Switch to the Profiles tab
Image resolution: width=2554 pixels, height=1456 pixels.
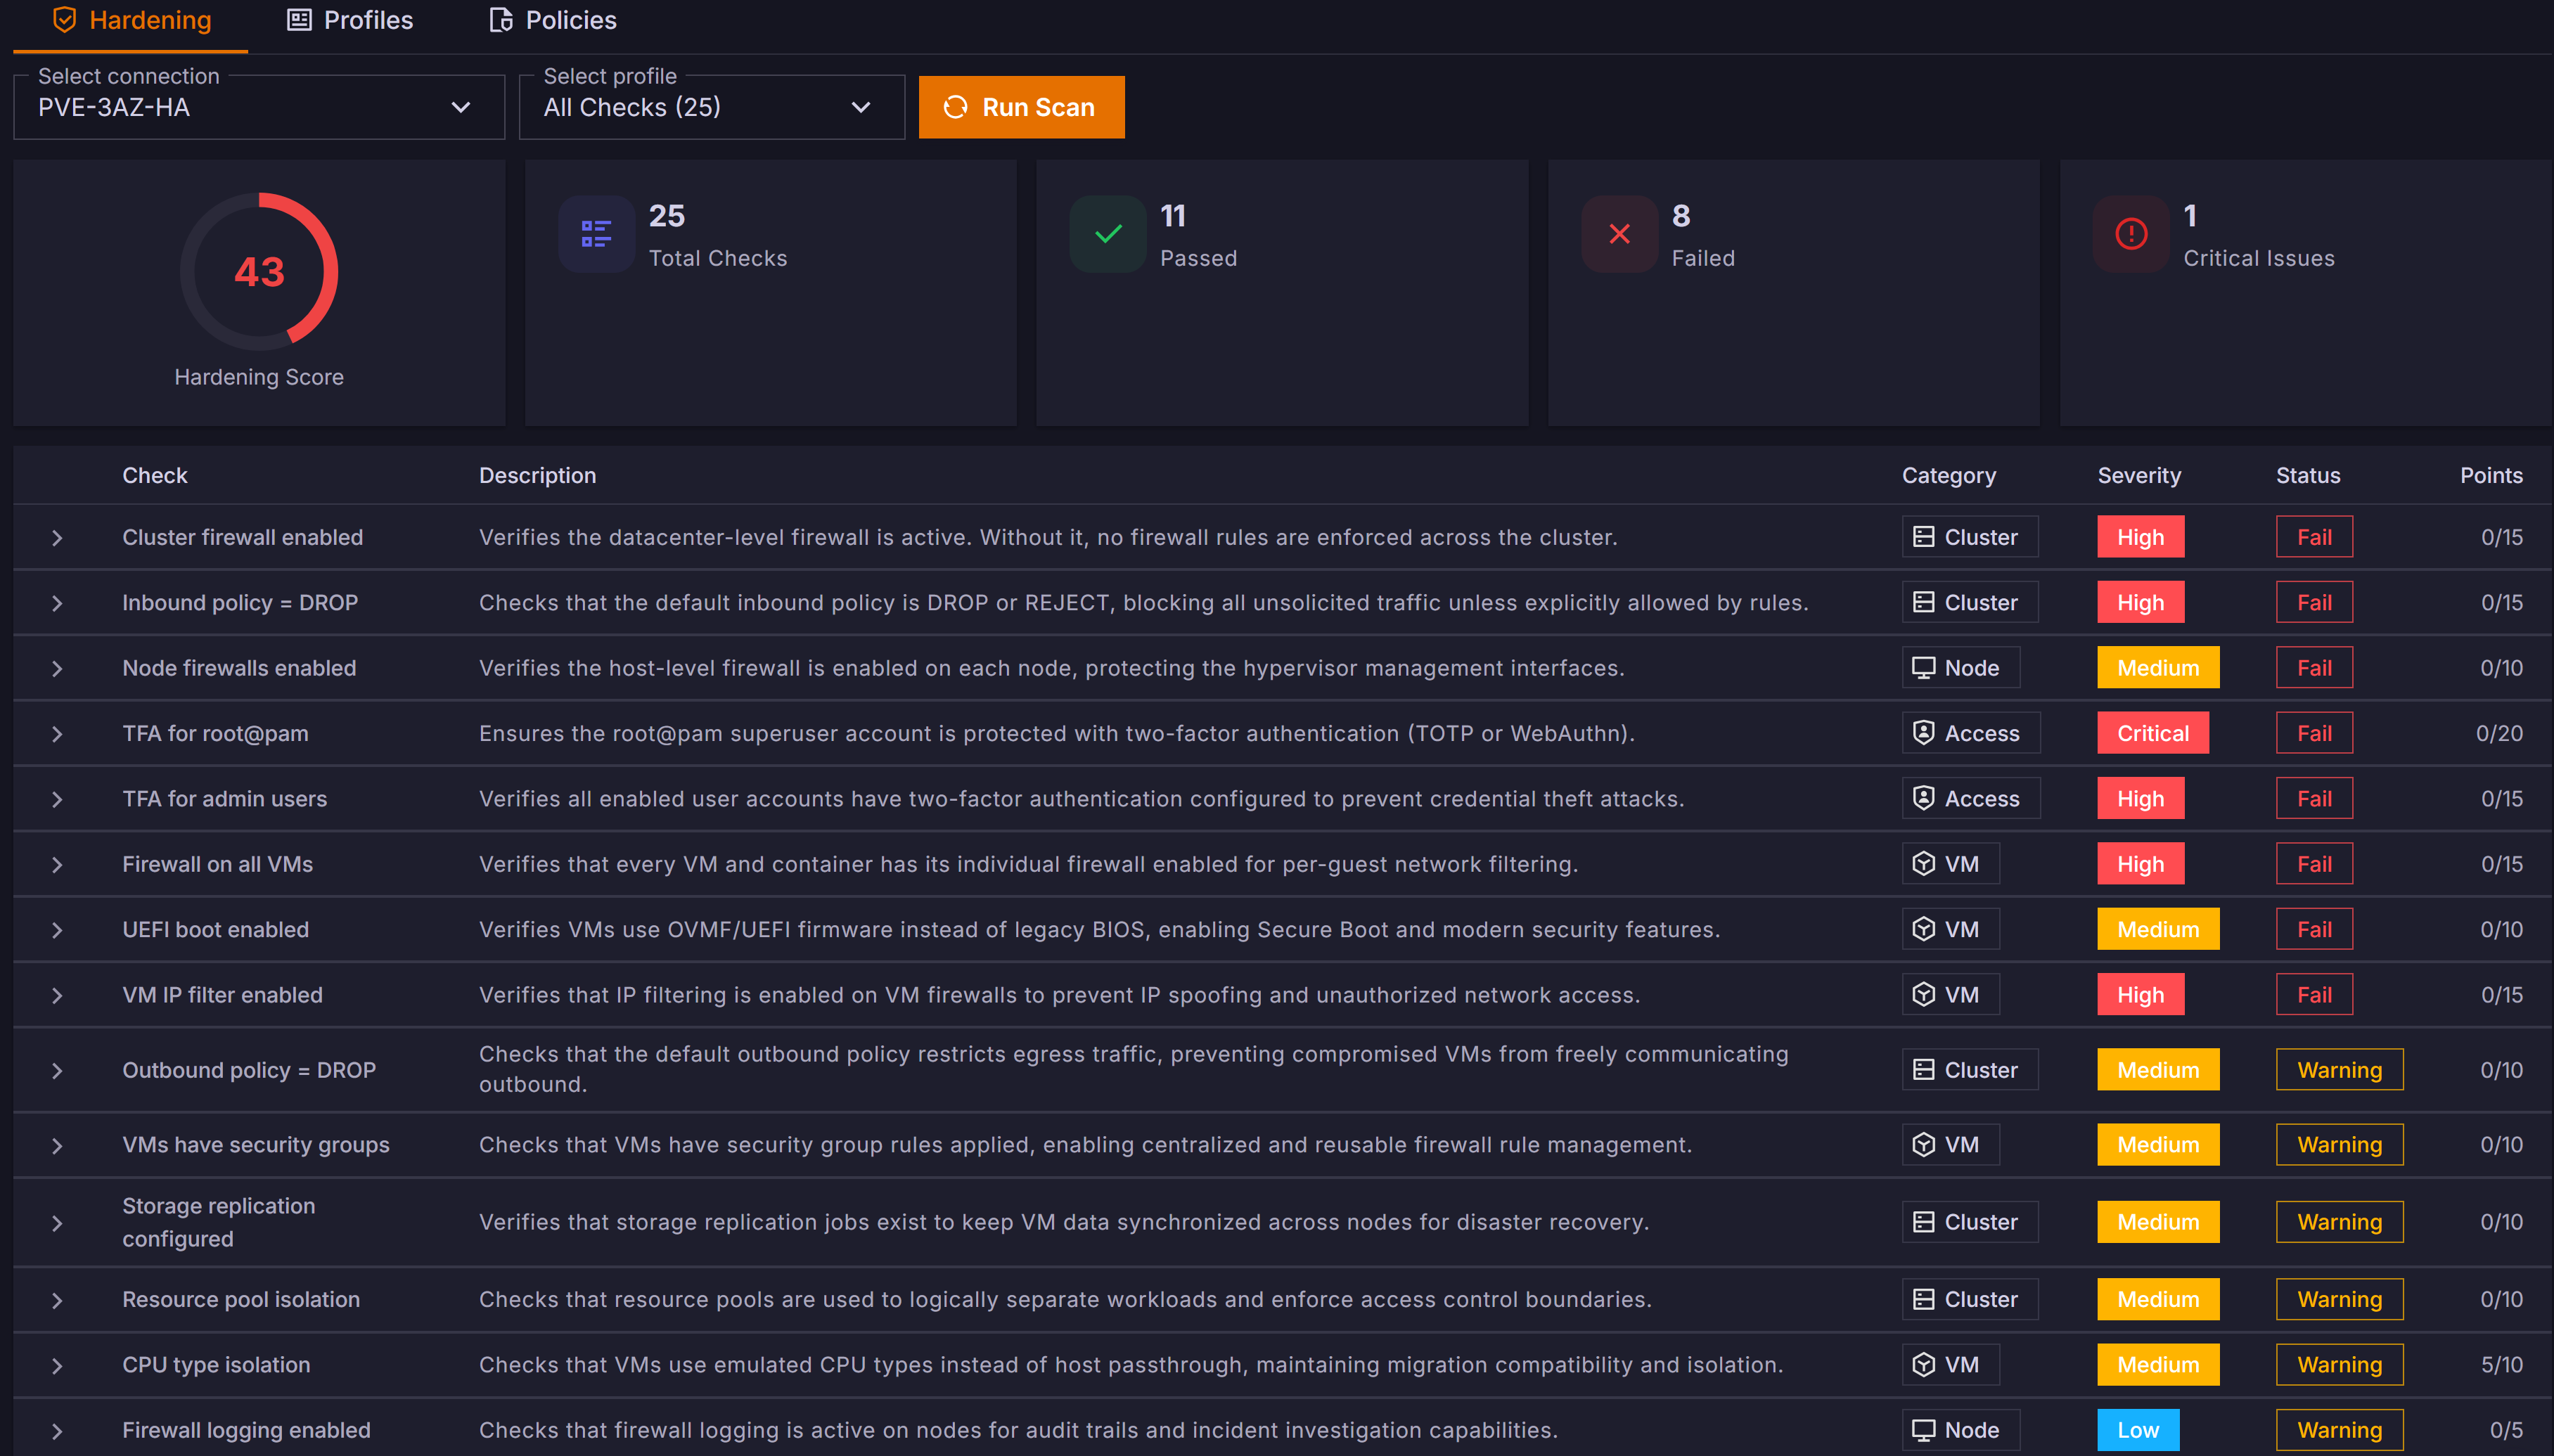pyautogui.click(x=350, y=20)
